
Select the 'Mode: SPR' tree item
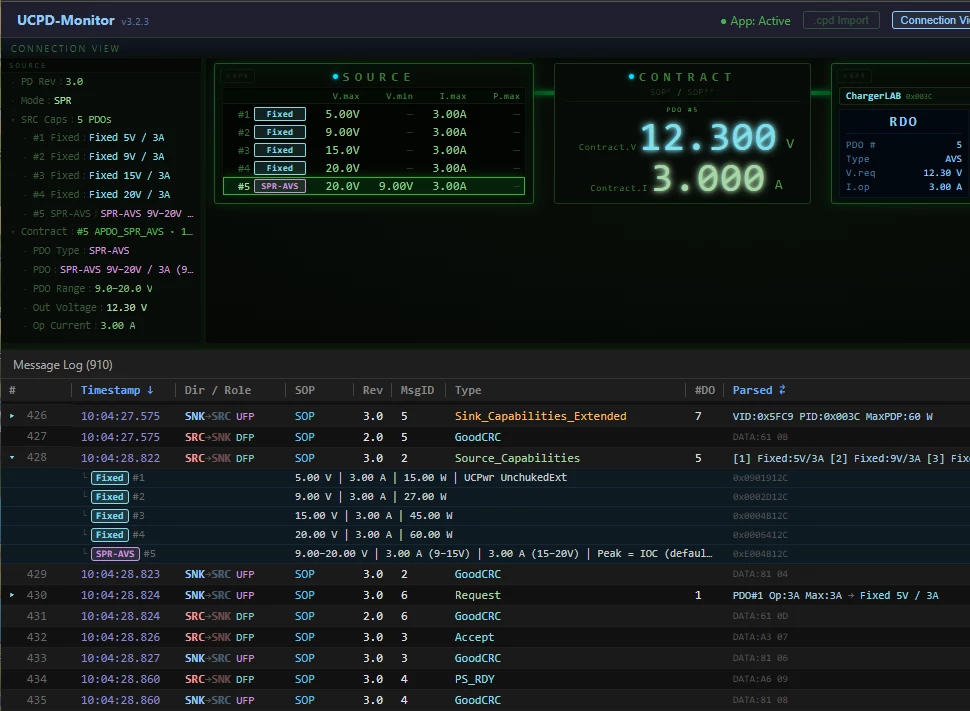[46, 100]
